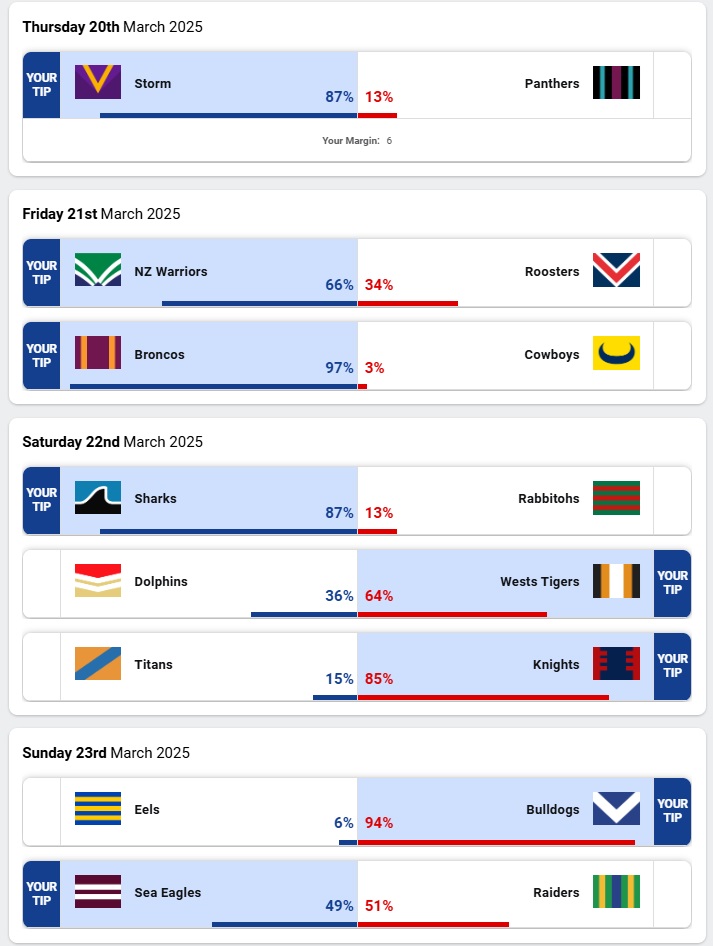Toggle tip to Rabbitohs on the right
The width and height of the screenshot is (713, 946).
672,500
